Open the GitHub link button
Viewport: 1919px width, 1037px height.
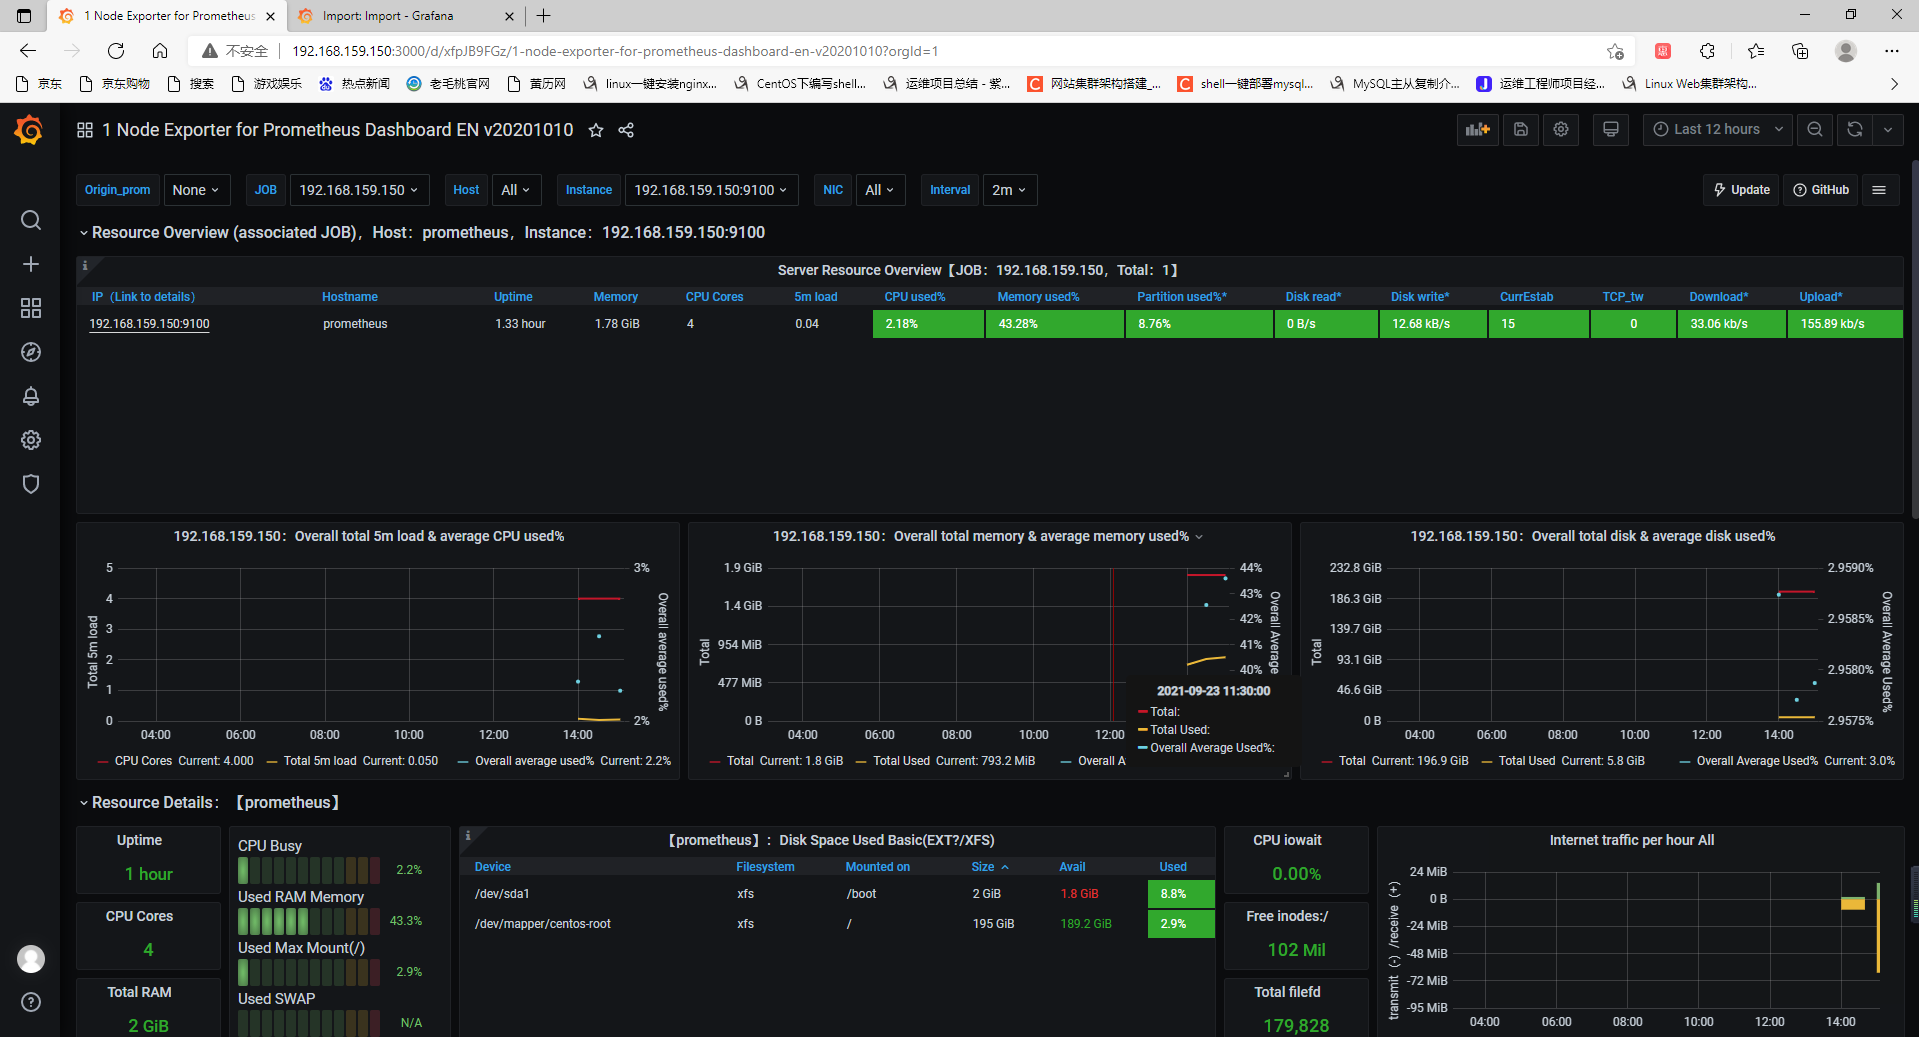tap(1820, 190)
